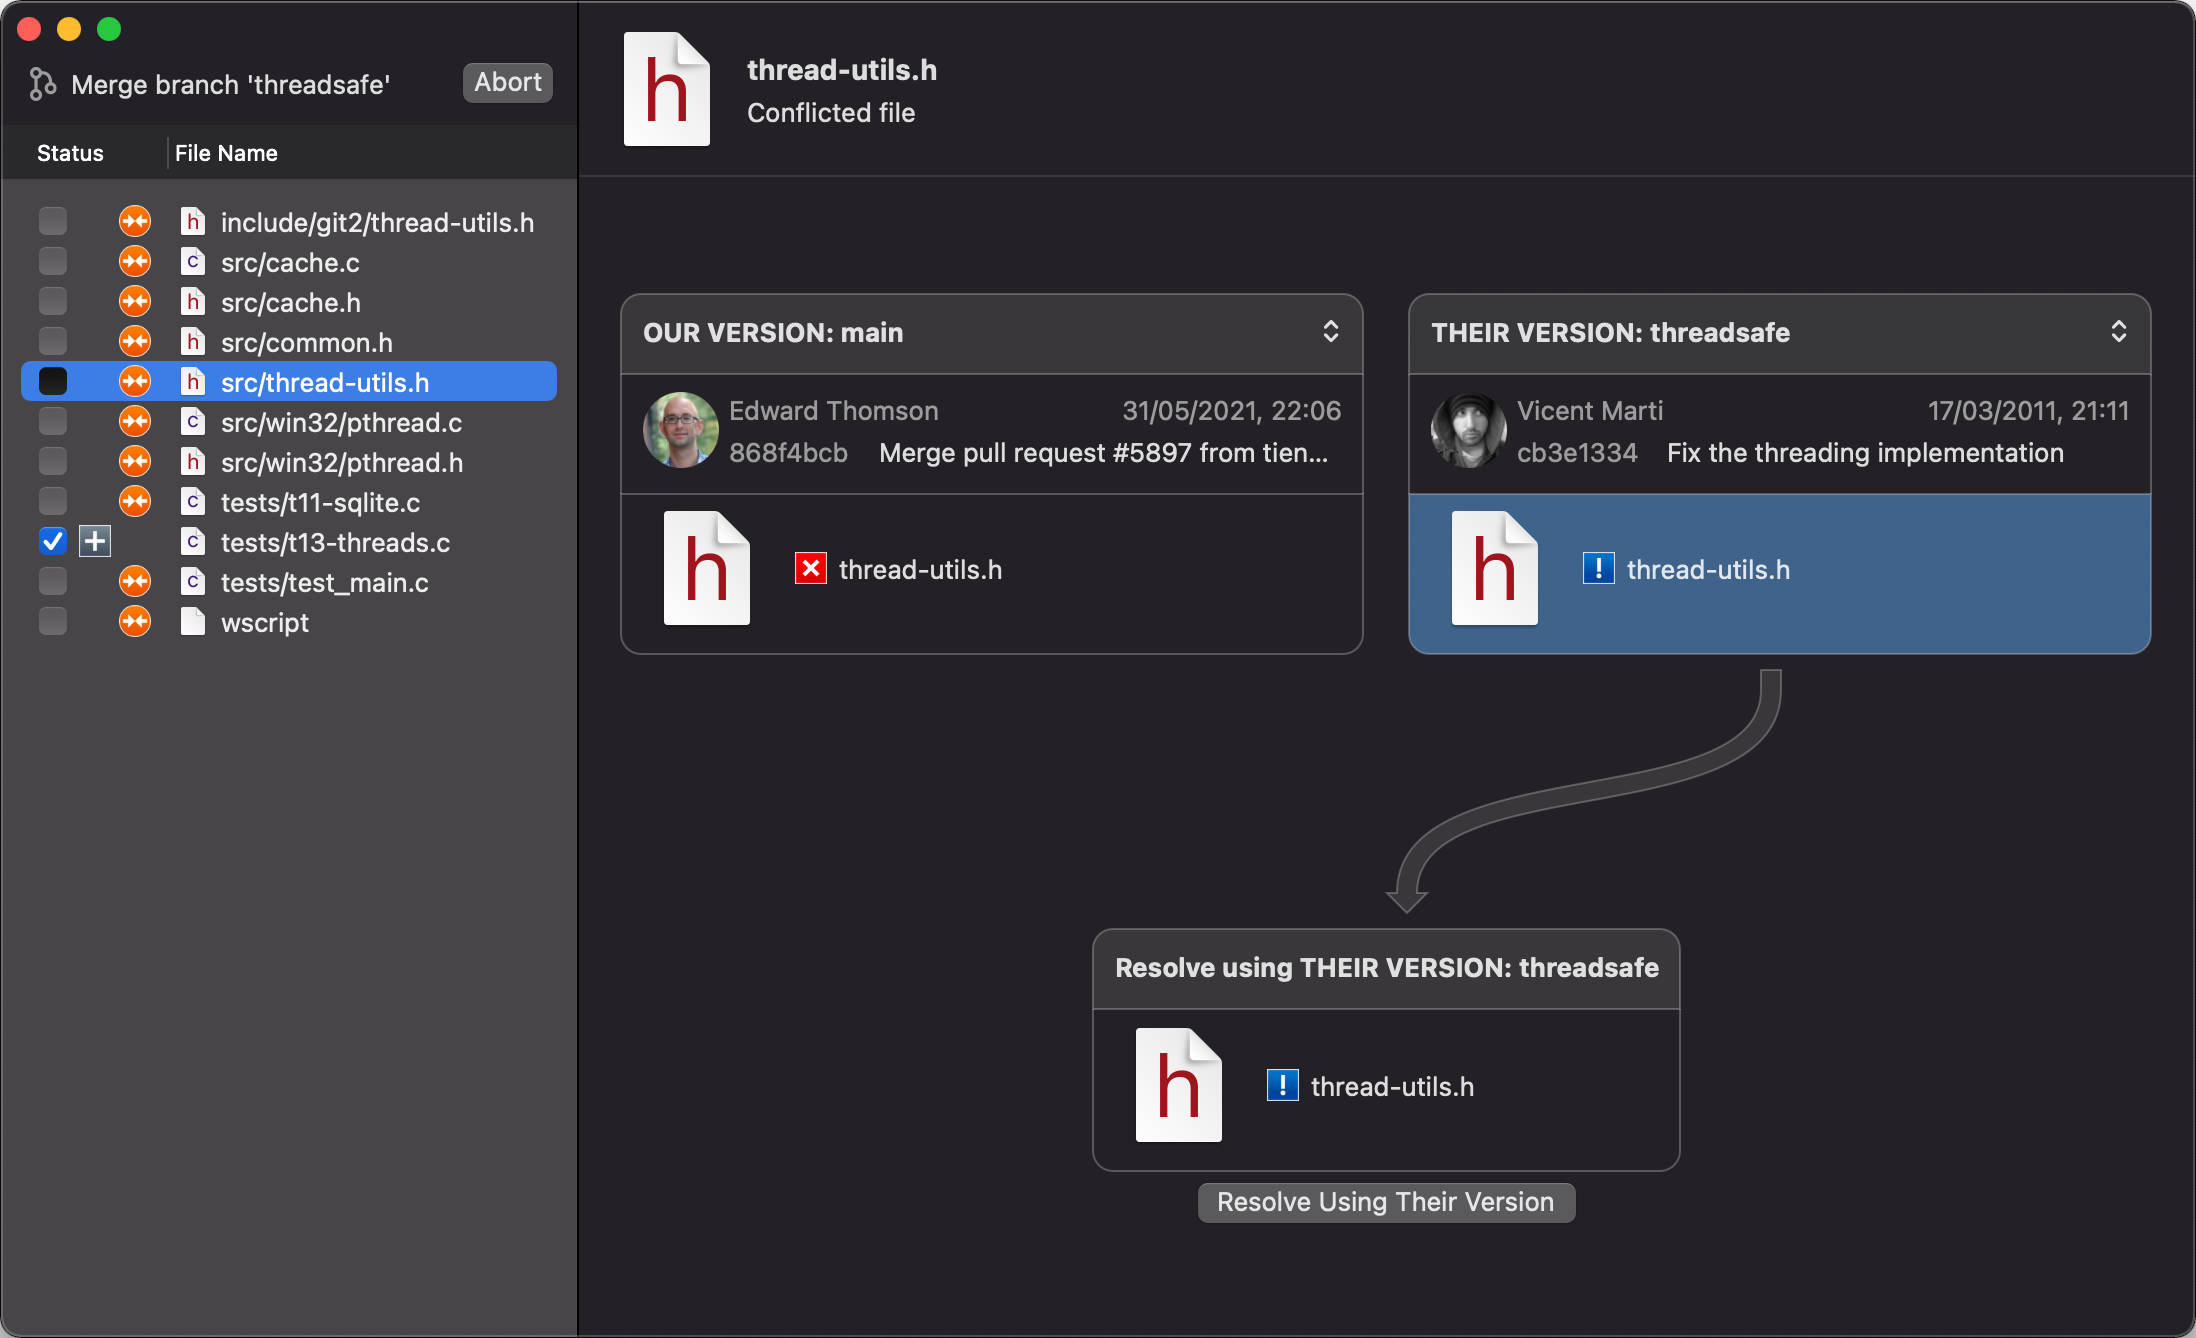Toggle checkbox for src/common.h
This screenshot has width=2196, height=1338.
point(53,341)
